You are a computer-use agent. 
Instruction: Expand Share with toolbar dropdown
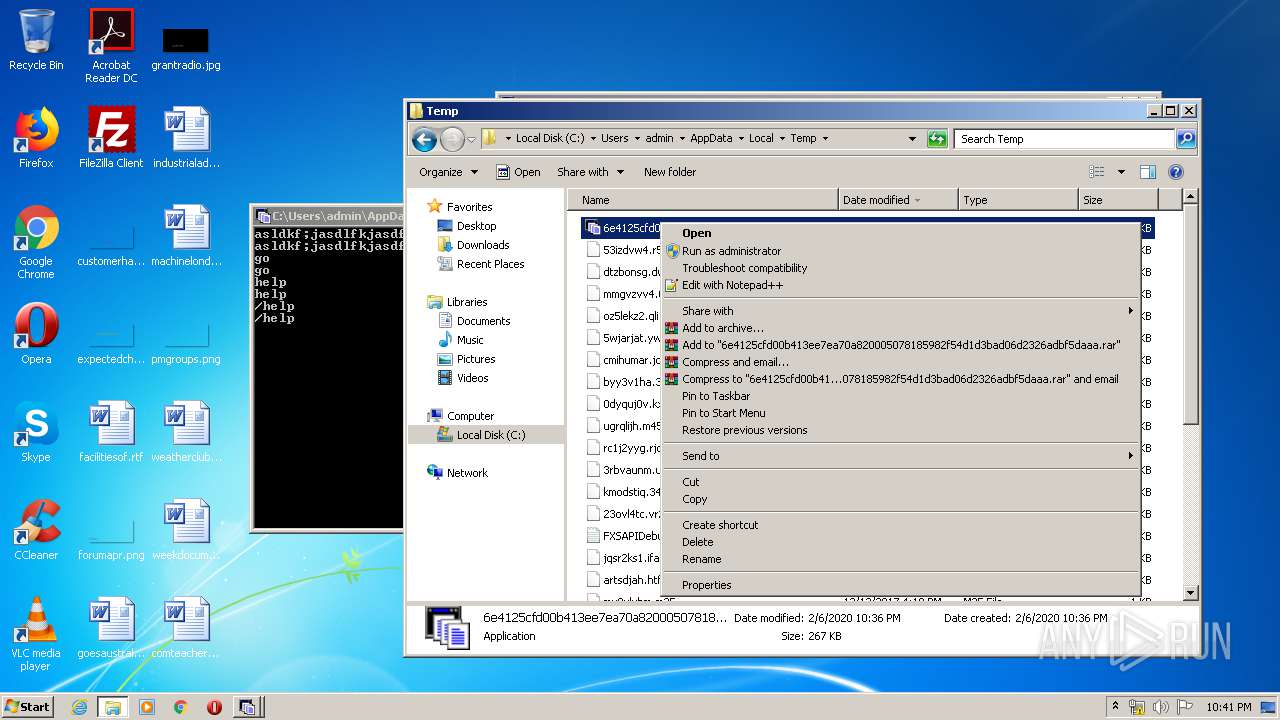click(x=591, y=172)
